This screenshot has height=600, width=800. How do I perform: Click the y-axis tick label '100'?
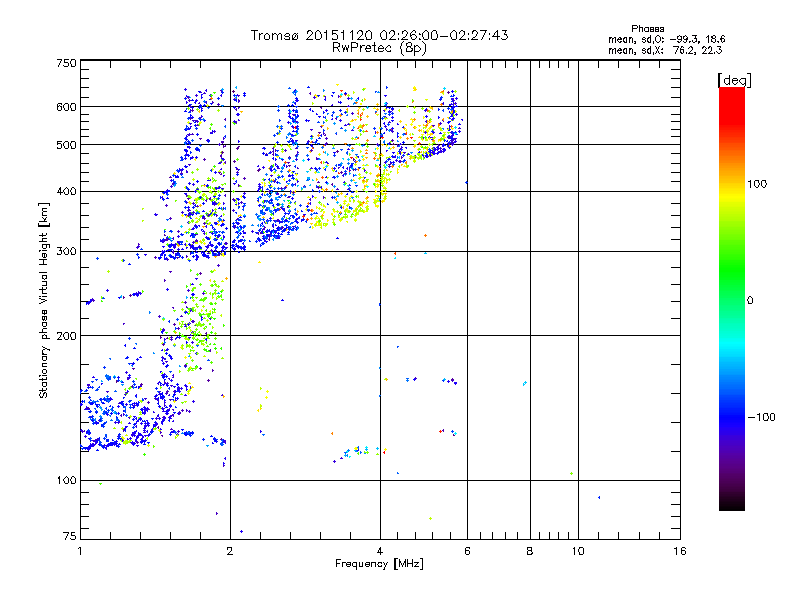[66, 481]
